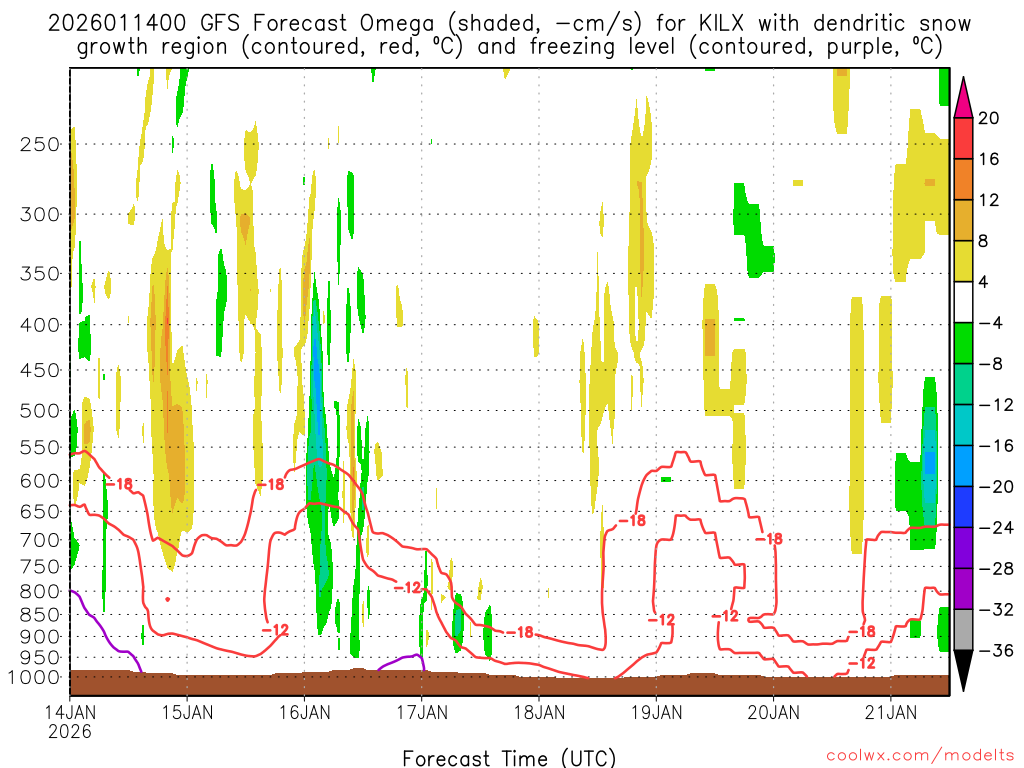The height and width of the screenshot is (768, 1024).
Task: Click the violet colorbar segment between -24 and -28
Action: (963, 548)
